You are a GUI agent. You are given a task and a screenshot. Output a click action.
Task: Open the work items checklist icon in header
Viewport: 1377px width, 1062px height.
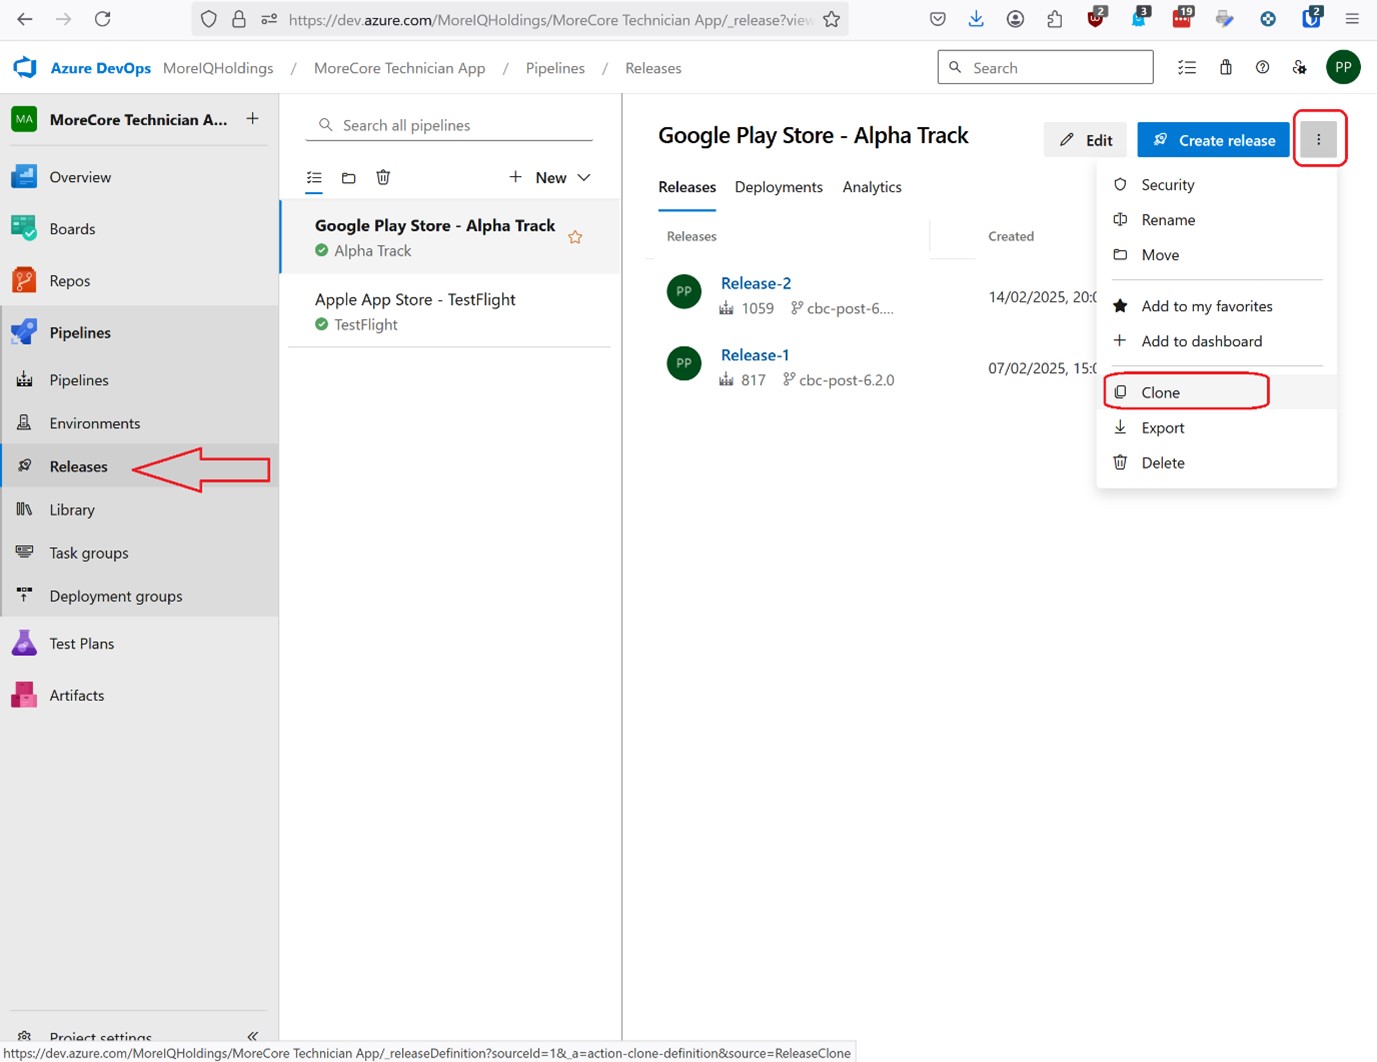(x=1187, y=68)
